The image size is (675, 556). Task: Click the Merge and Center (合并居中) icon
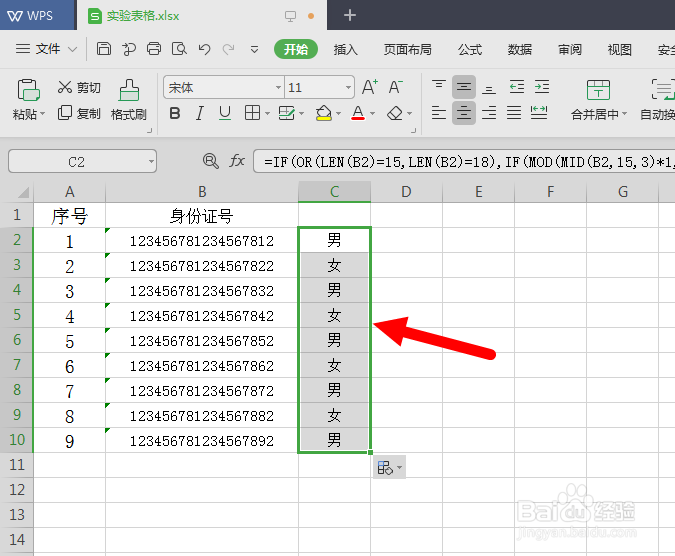[x=598, y=90]
